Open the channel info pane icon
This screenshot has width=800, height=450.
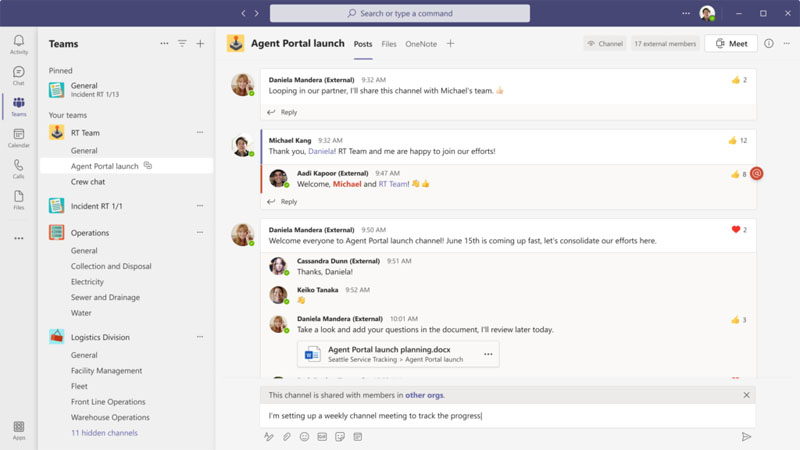[x=768, y=44]
